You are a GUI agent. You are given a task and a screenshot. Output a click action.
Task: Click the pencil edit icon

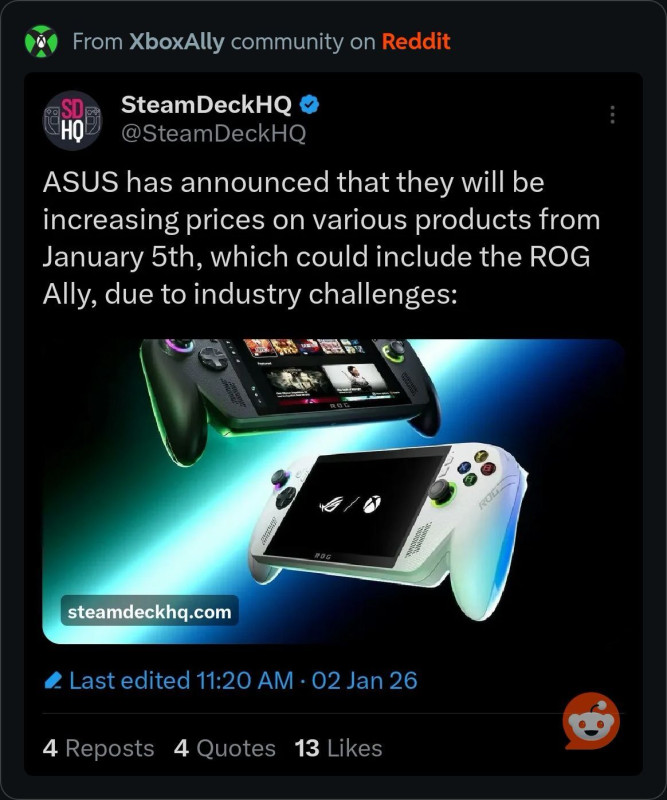point(54,682)
